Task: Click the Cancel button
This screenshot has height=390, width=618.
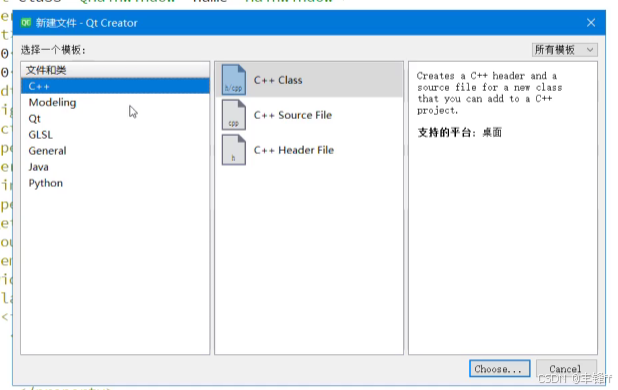Action: tap(566, 369)
